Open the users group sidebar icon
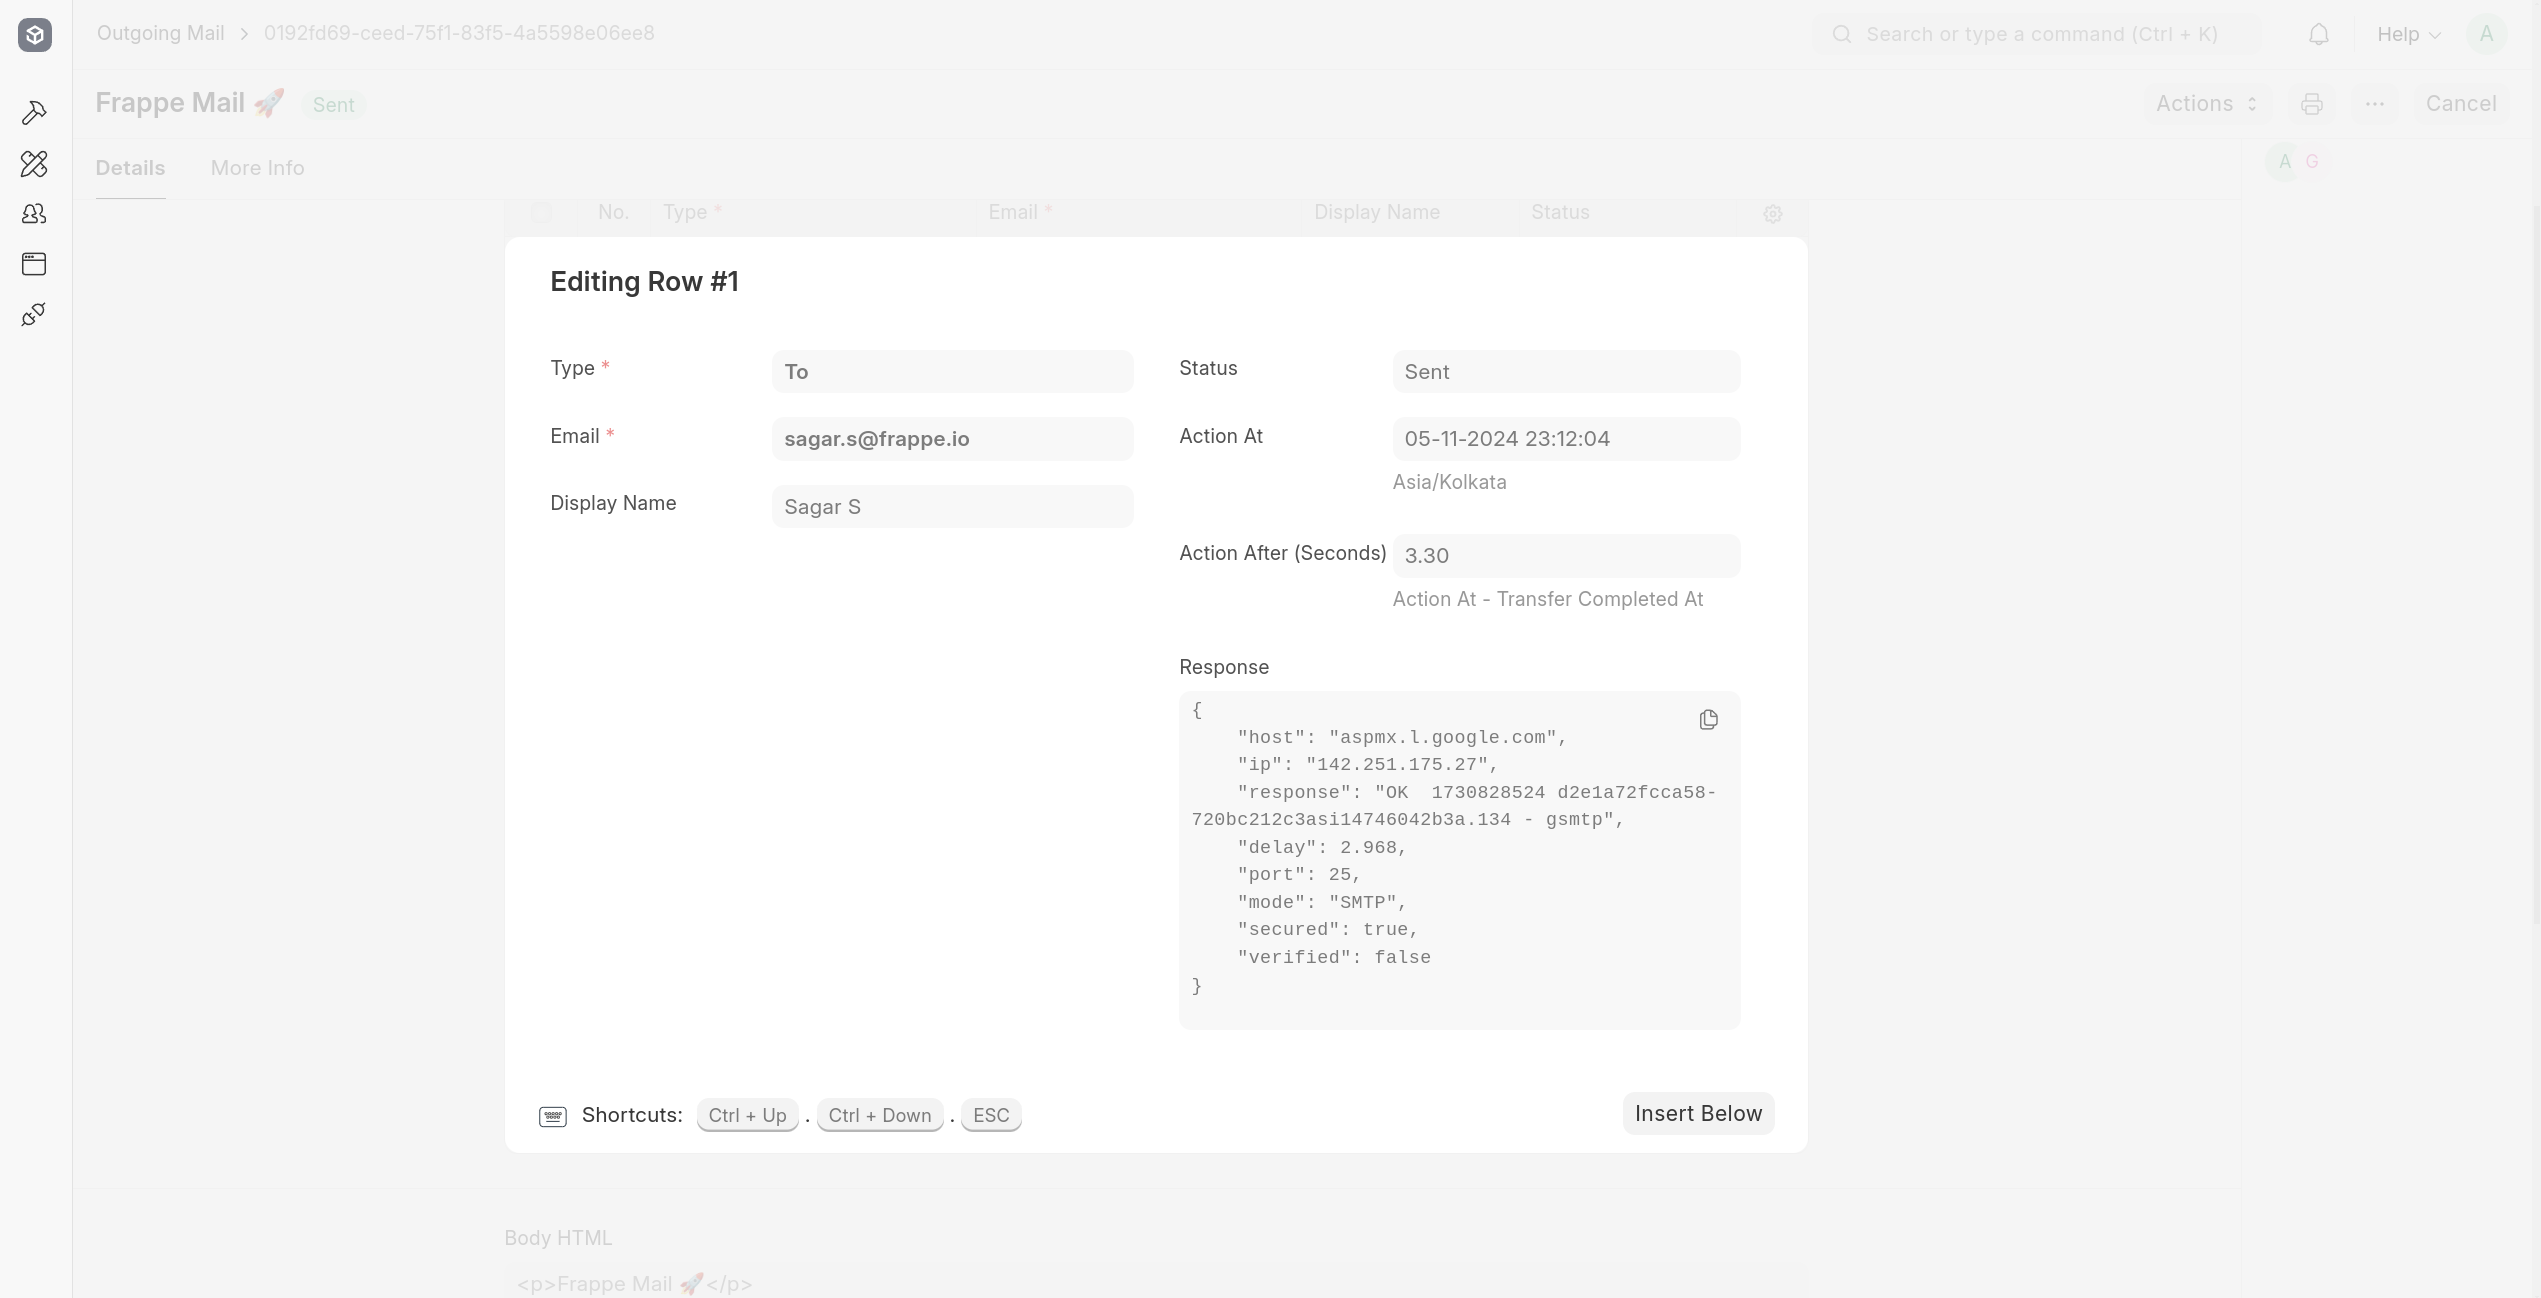The height and width of the screenshot is (1298, 2541). coord(34,213)
